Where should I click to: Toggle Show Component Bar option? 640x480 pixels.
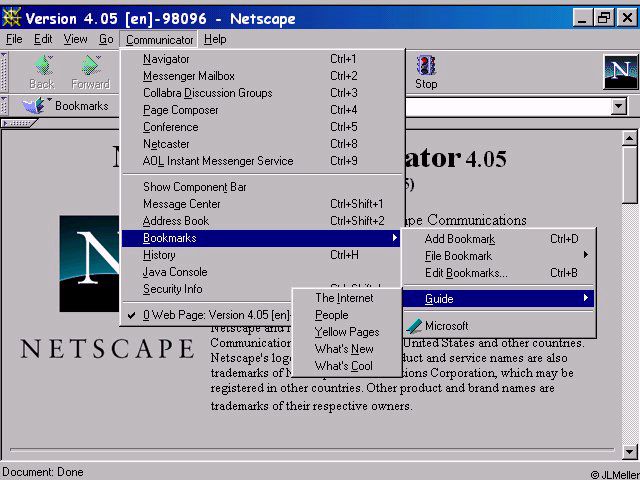[x=194, y=187]
